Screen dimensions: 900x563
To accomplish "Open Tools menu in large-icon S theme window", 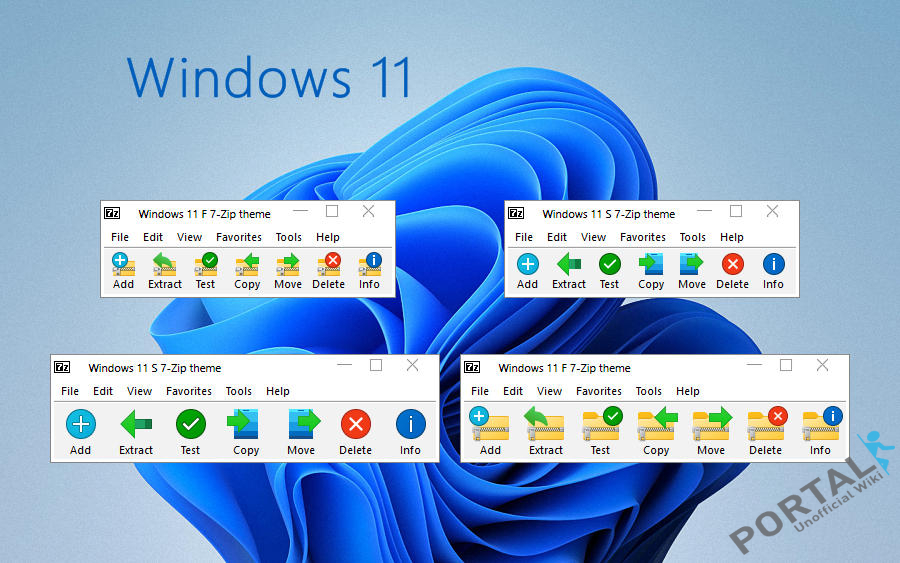I will (238, 391).
